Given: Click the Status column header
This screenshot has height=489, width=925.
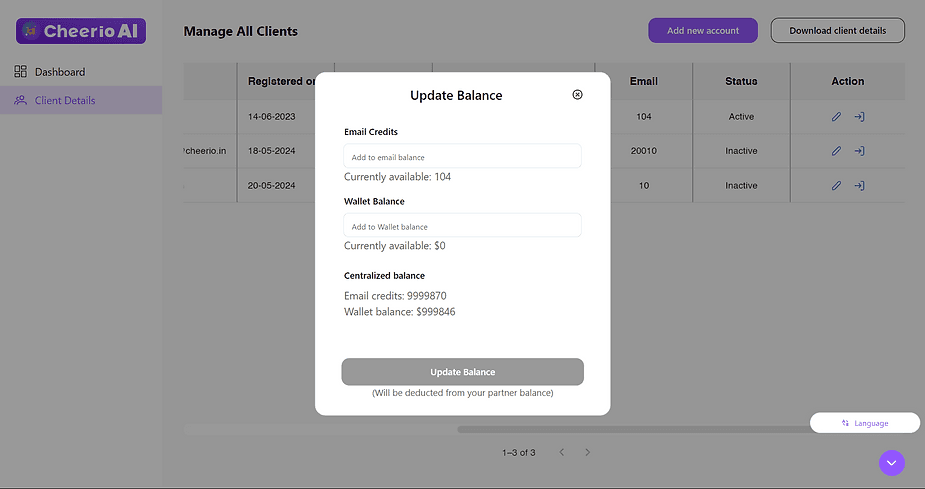Looking at the screenshot, I should click(741, 81).
